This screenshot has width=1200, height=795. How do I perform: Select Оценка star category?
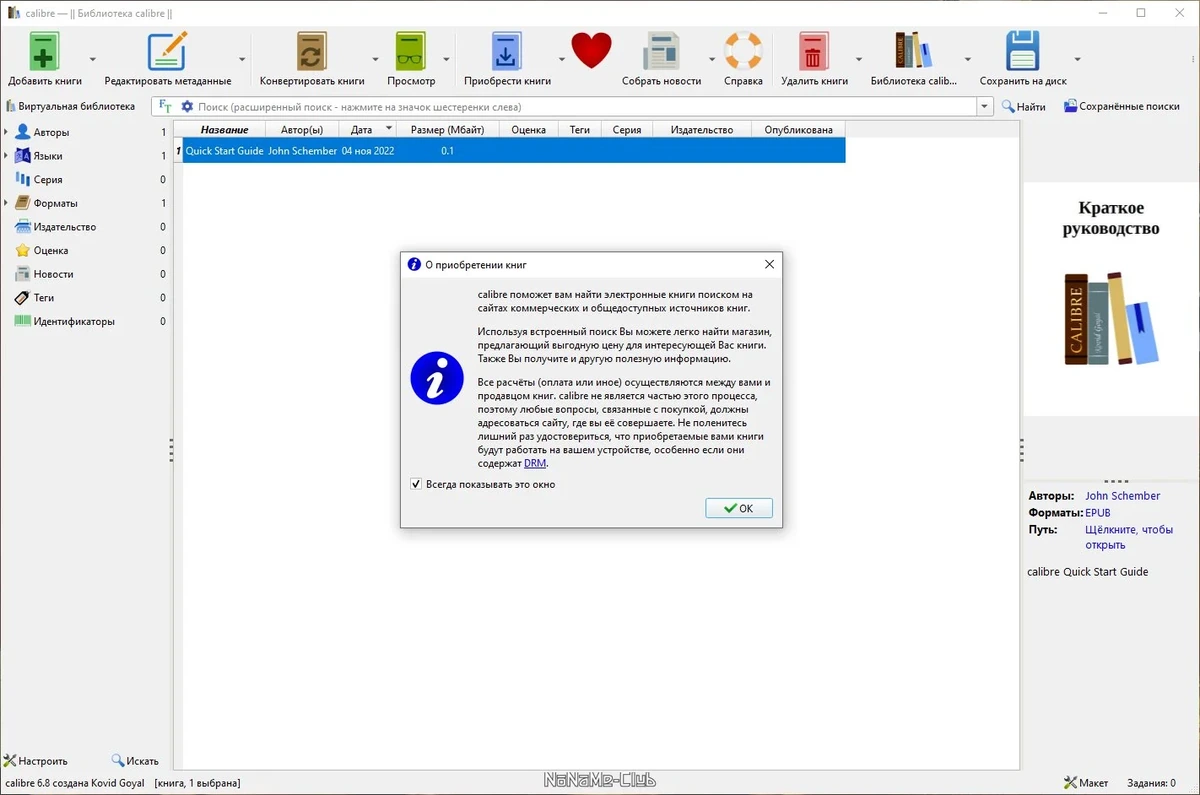click(50, 250)
